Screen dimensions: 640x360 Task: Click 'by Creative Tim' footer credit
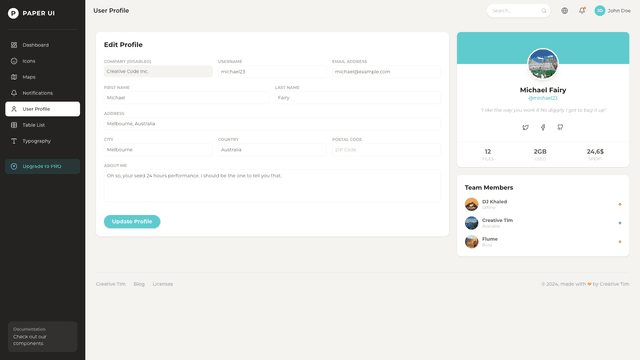(611, 284)
